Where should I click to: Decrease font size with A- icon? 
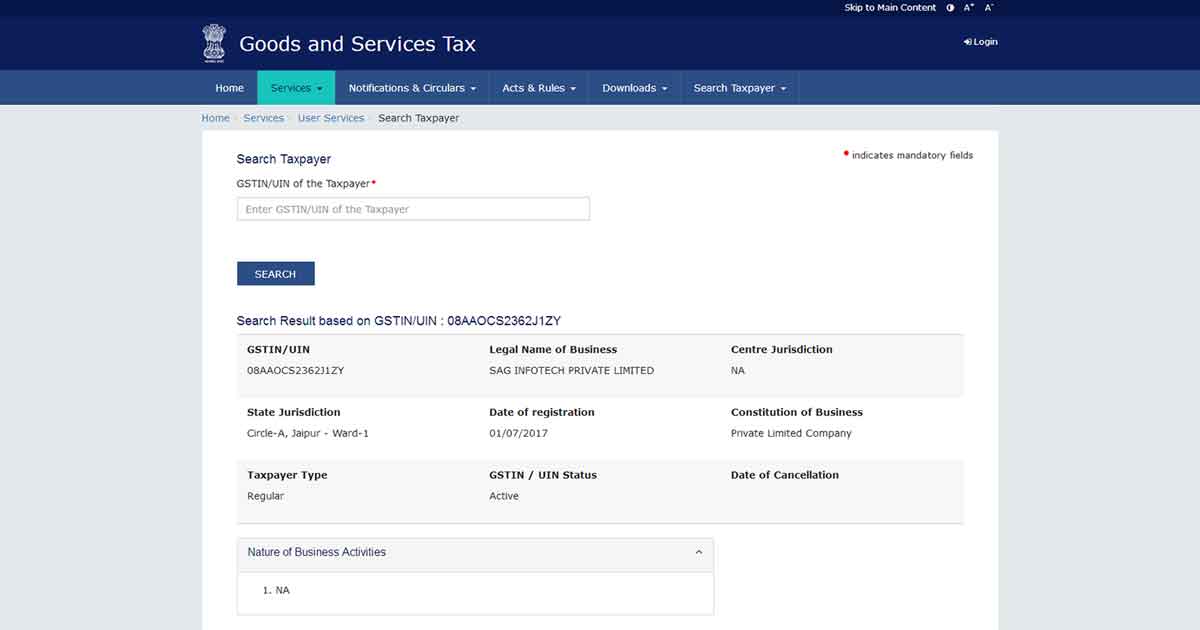989,8
